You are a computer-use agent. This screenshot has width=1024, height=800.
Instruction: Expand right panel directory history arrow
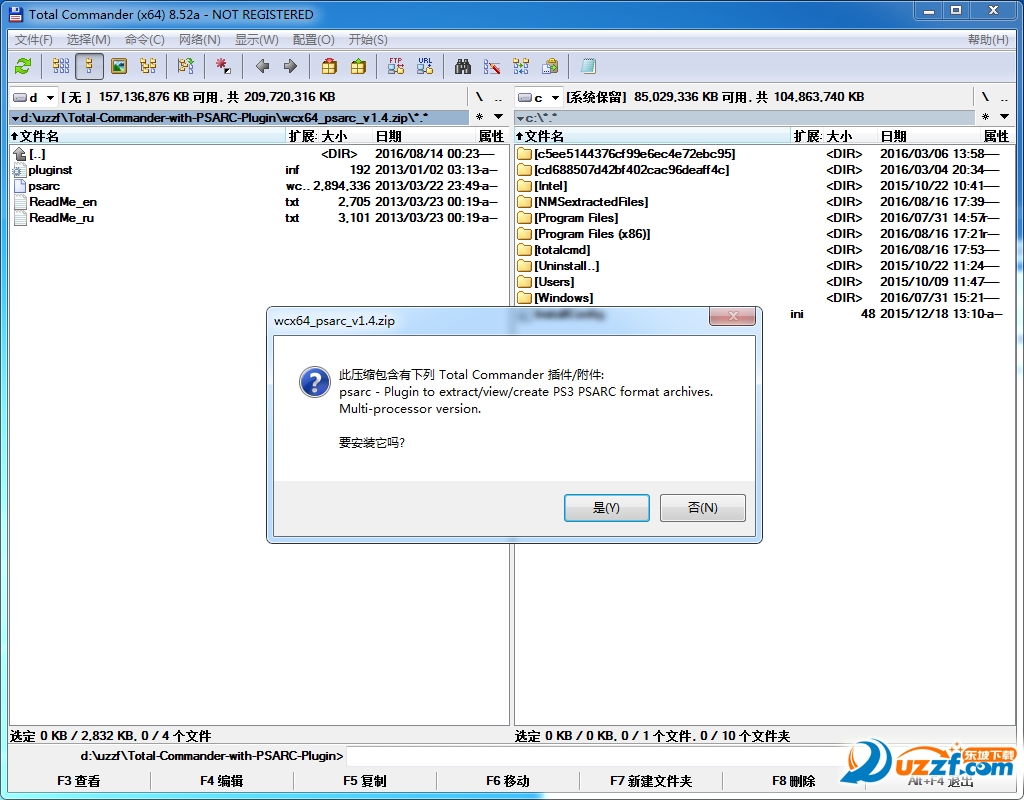pyautogui.click(x=1004, y=117)
